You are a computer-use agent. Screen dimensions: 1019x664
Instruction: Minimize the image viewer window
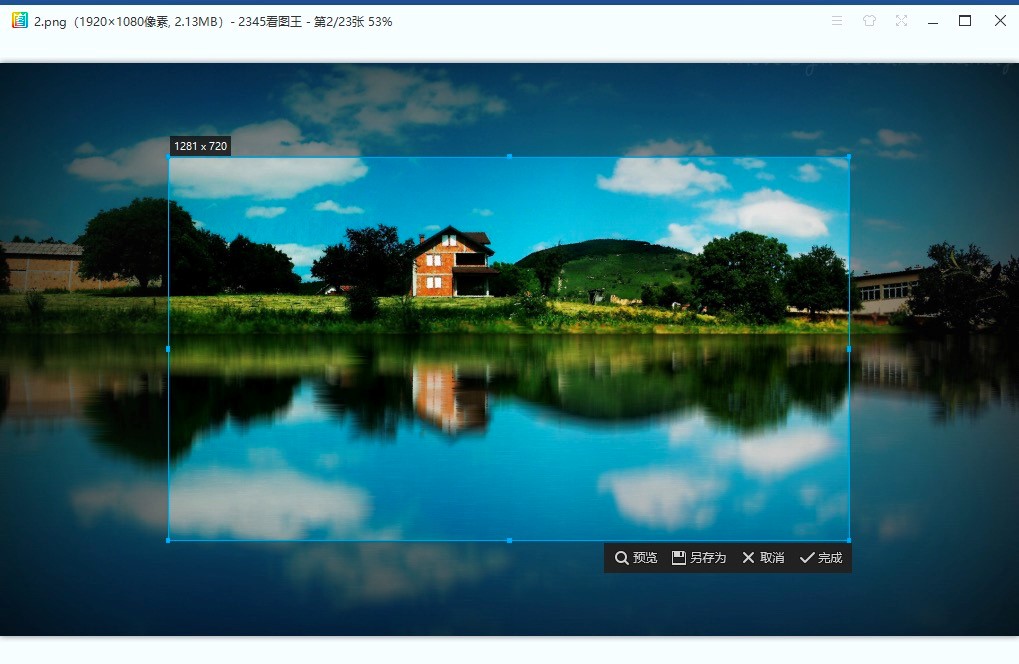933,21
